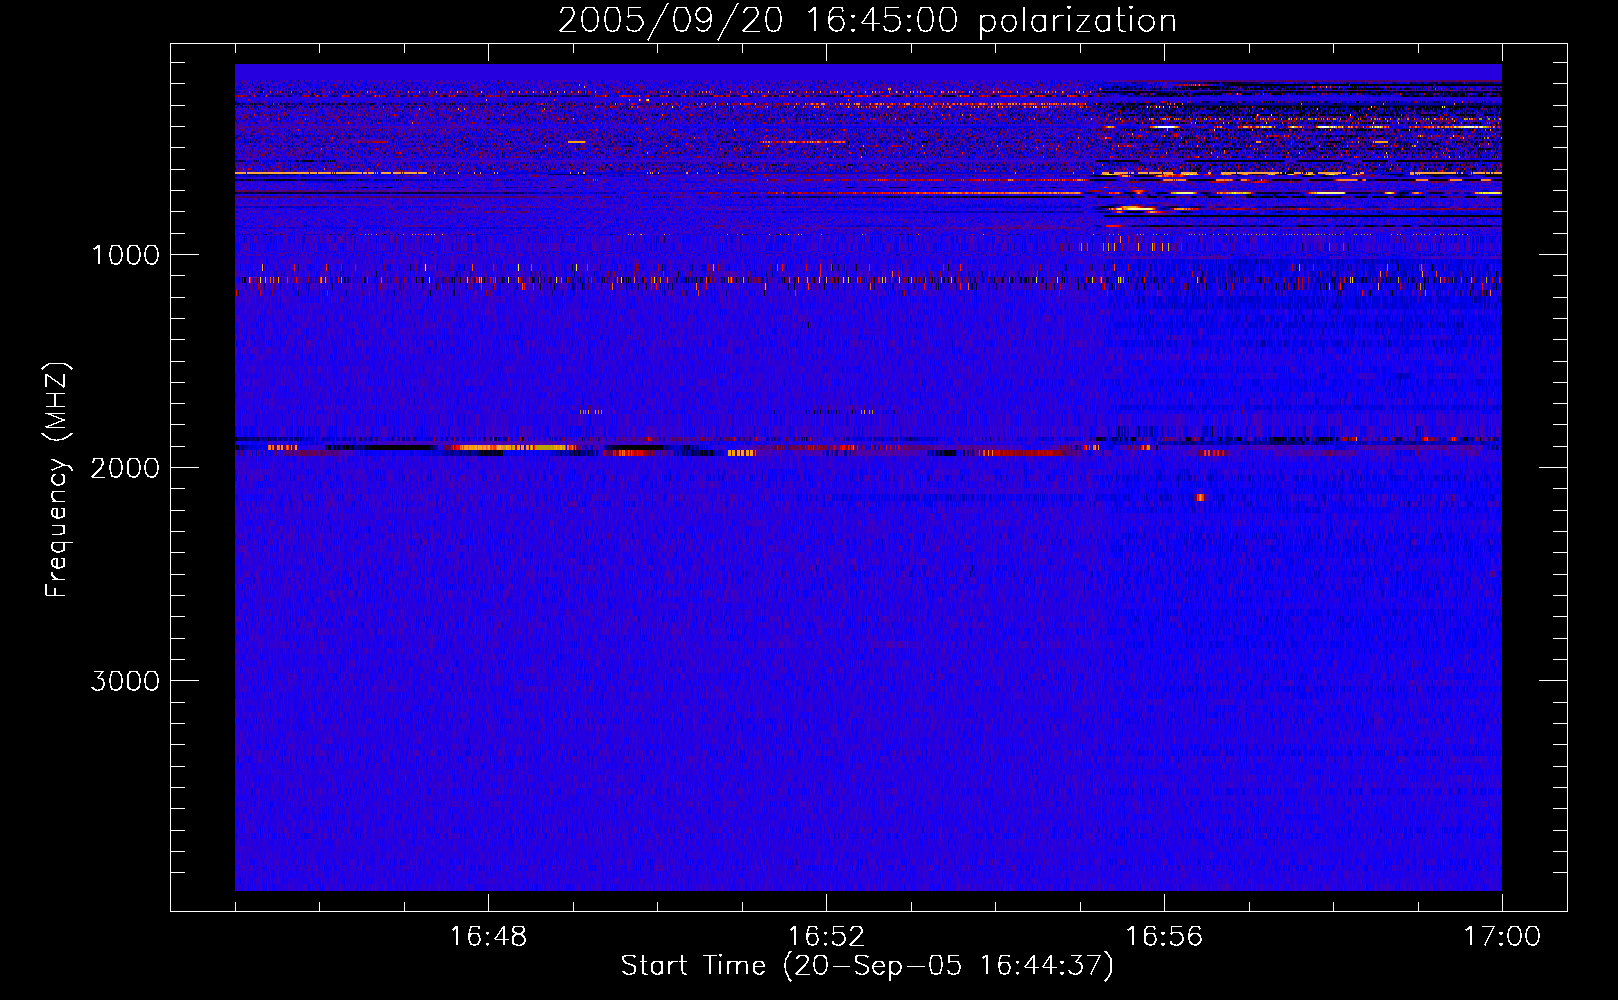Click the 2000 frequency tick label

tap(125, 468)
